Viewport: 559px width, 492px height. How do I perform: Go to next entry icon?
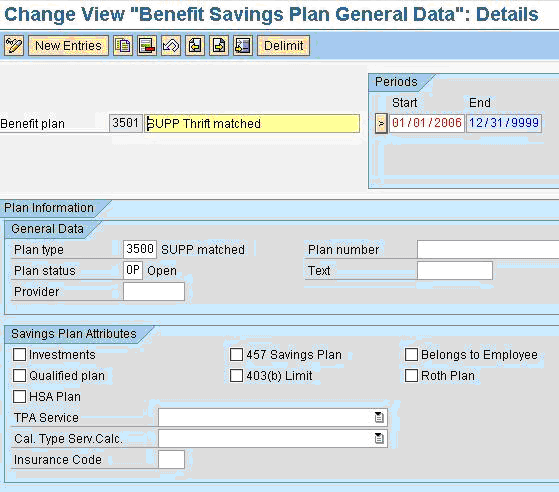click(219, 46)
